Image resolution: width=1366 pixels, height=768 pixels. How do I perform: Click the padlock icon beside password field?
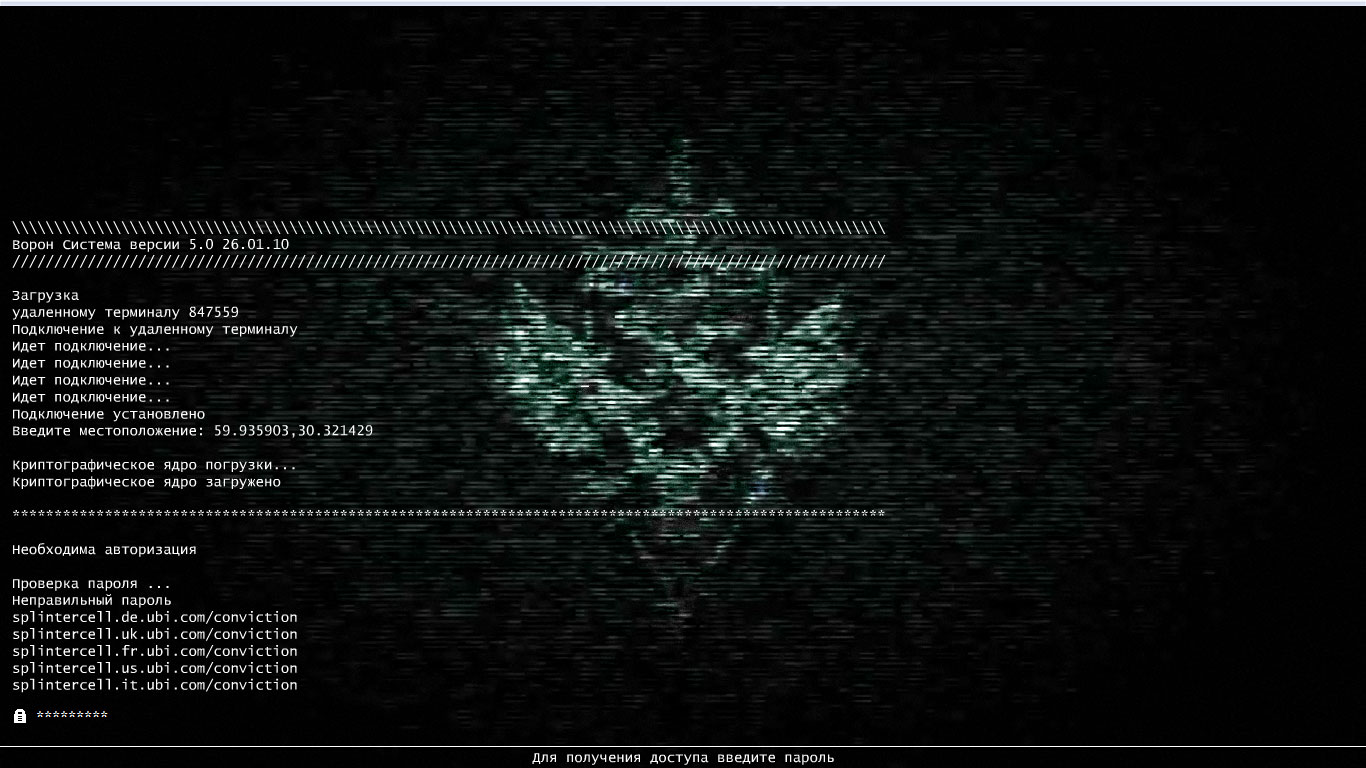click(20, 716)
